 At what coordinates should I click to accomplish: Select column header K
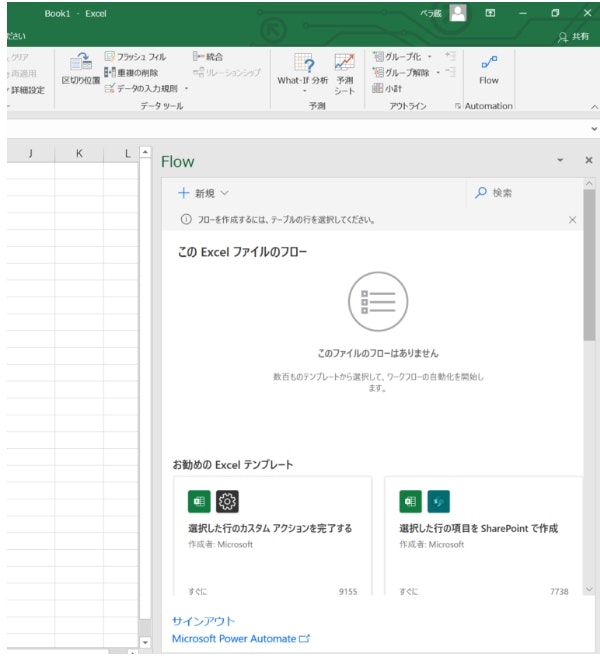point(79,154)
